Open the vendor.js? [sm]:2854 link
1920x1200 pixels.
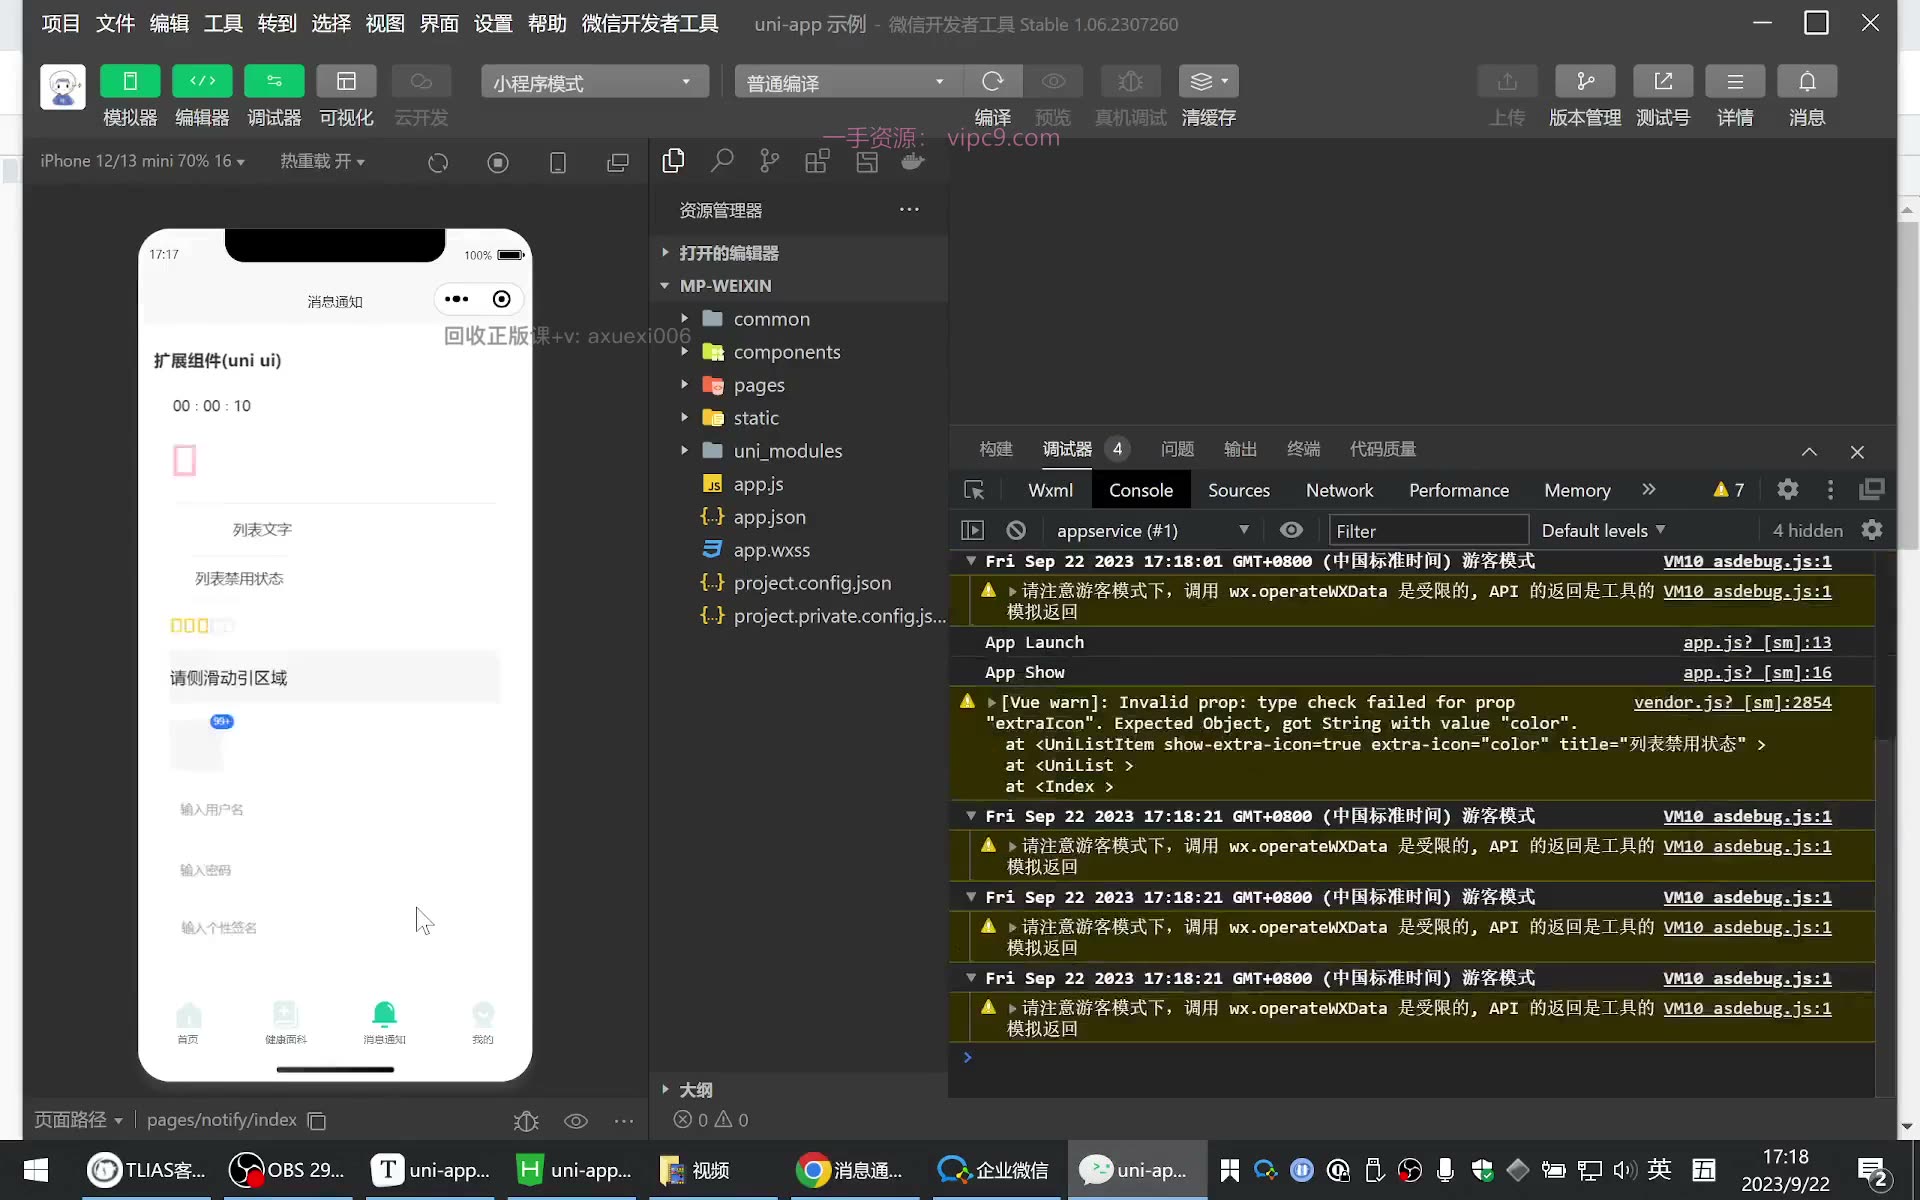[x=1732, y=702]
